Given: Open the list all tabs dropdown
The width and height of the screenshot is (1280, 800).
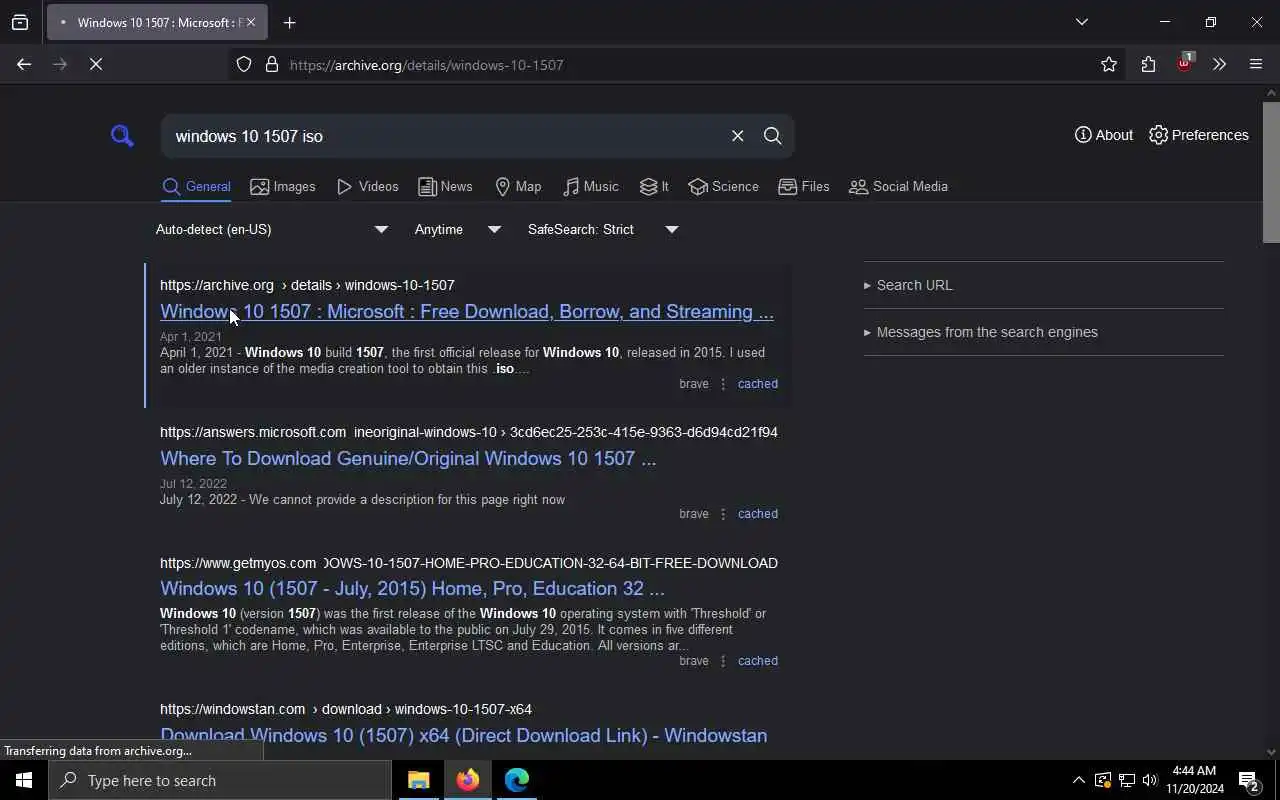Looking at the screenshot, I should 1082,22.
